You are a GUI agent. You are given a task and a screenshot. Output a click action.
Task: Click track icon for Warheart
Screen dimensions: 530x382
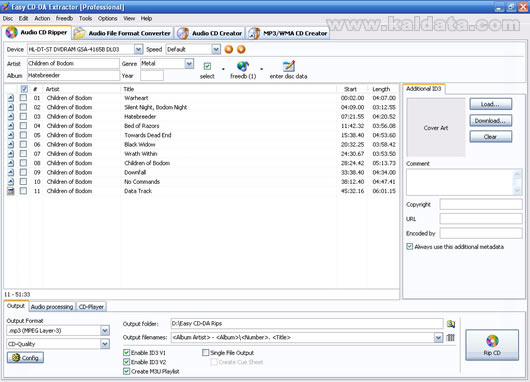pyautogui.click(x=11, y=98)
